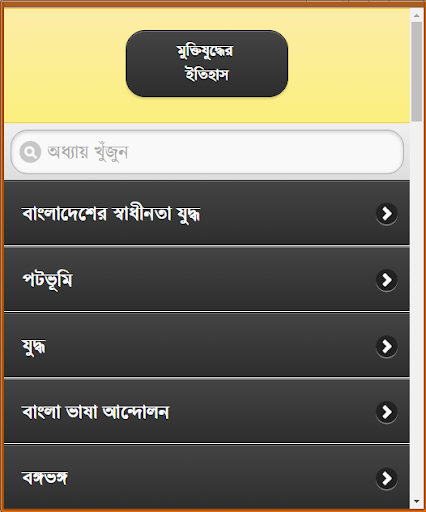Click the scrollbar up arrow

click(417, 15)
